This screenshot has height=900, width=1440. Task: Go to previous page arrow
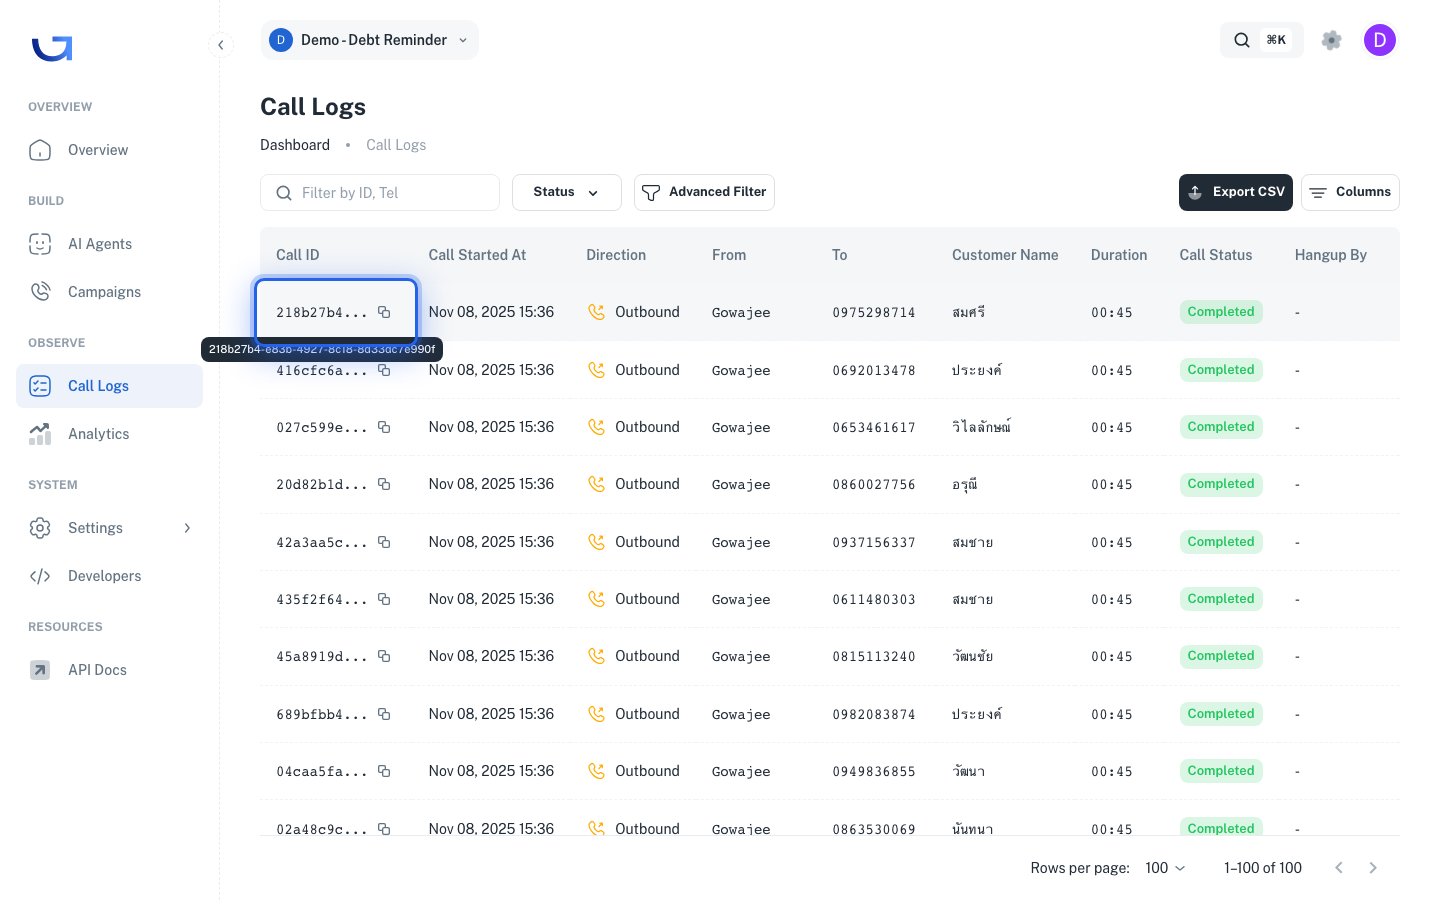[x=1339, y=868]
